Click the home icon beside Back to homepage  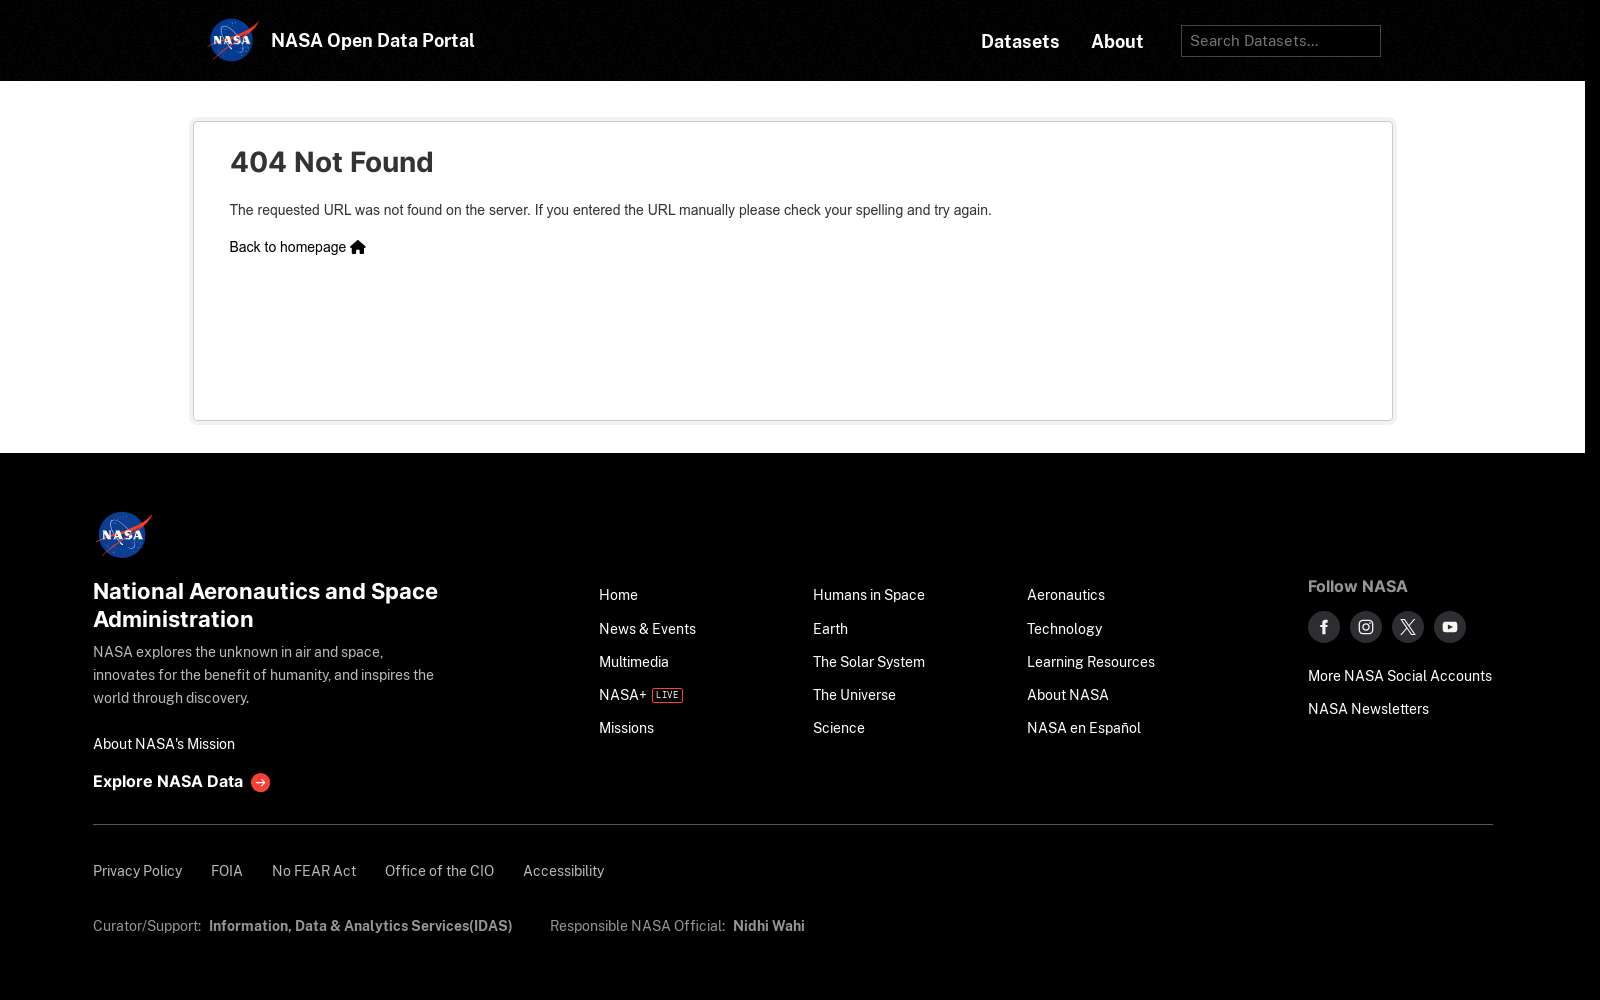point(358,247)
